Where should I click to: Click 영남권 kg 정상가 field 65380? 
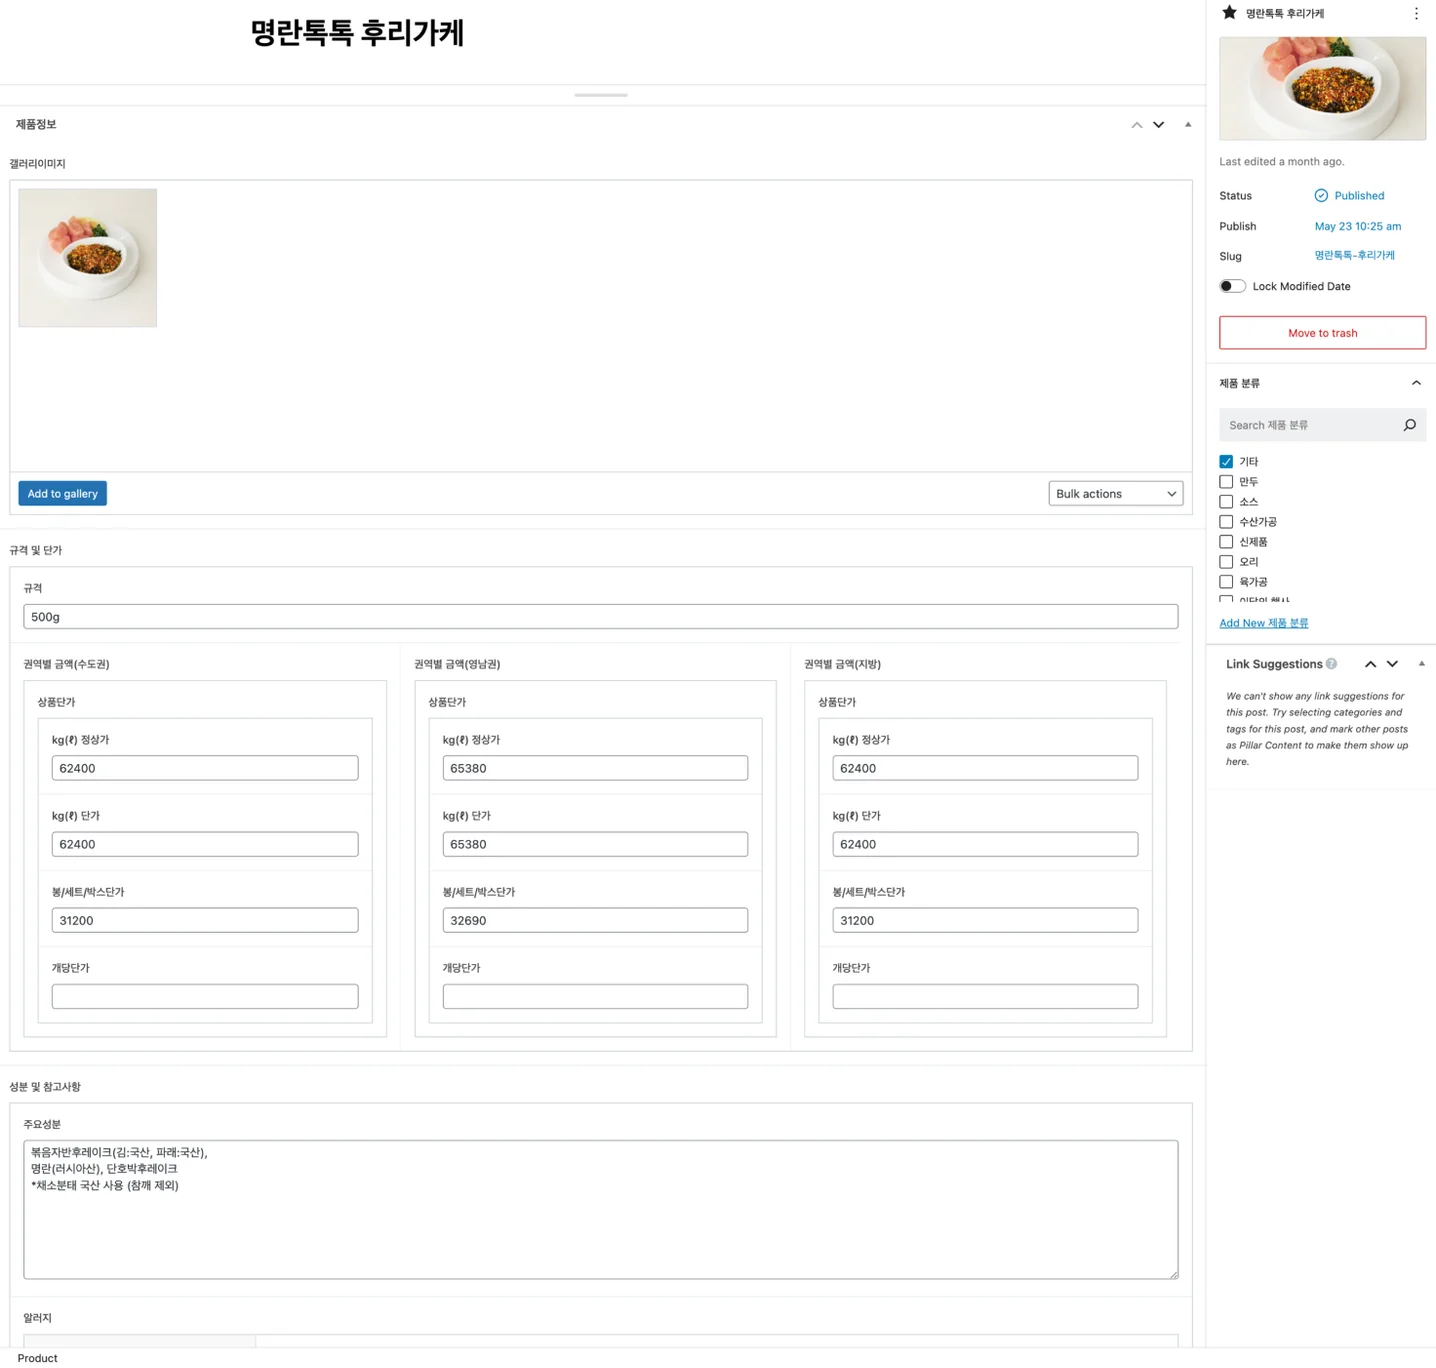(595, 768)
